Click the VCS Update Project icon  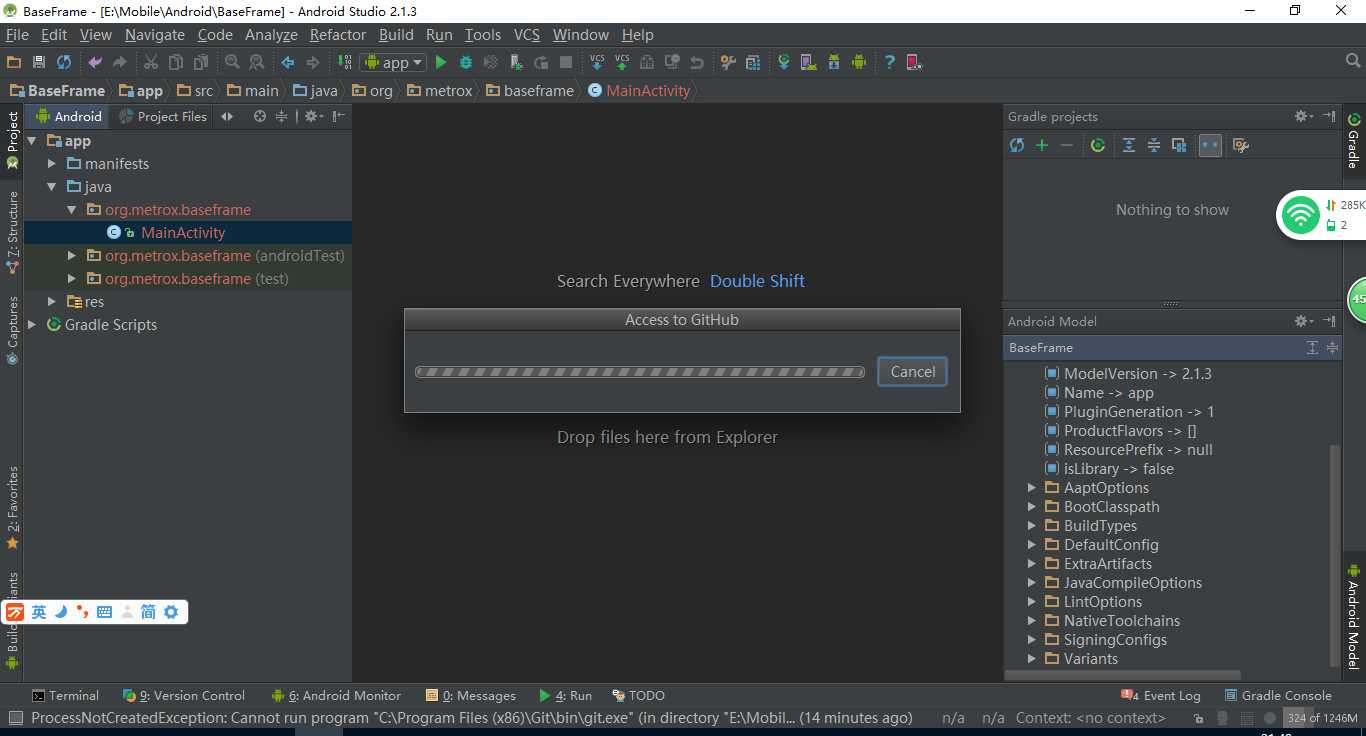click(597, 62)
